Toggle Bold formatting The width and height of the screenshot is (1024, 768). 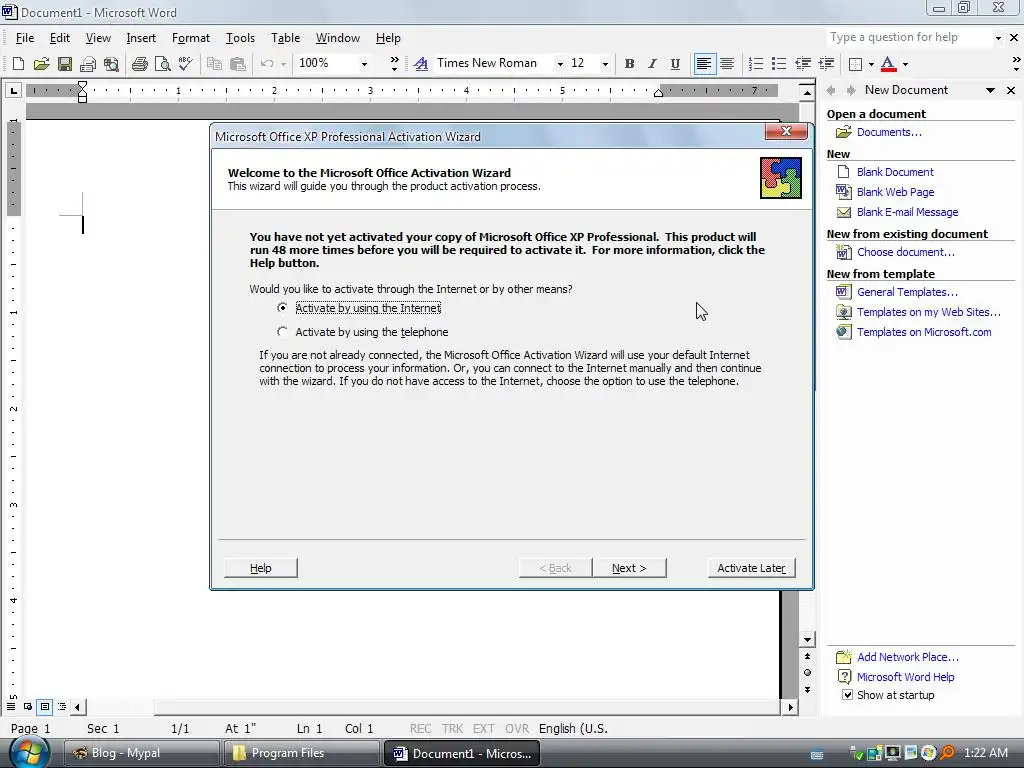click(x=629, y=63)
